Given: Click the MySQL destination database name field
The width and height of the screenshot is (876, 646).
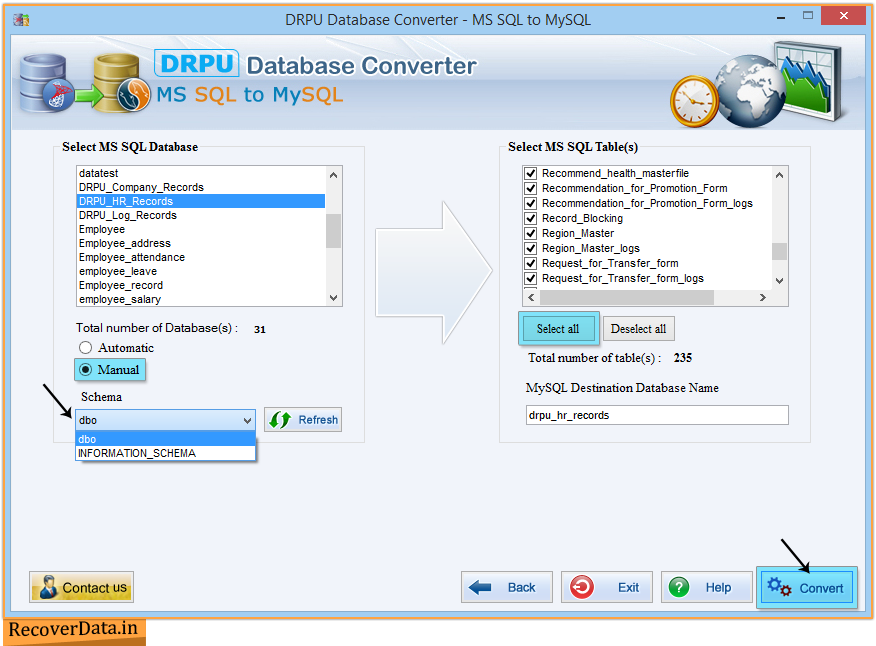Looking at the screenshot, I should tap(657, 415).
